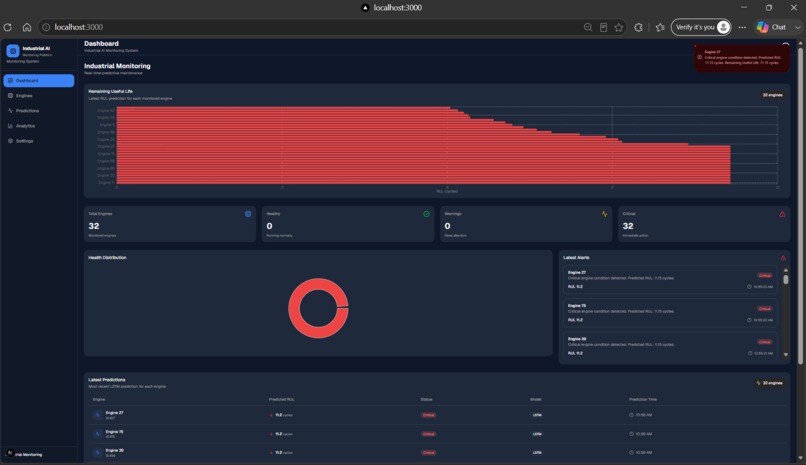The image size is (806, 465).
Task: Click the alerts list scroll down arrow
Action: coord(785,355)
